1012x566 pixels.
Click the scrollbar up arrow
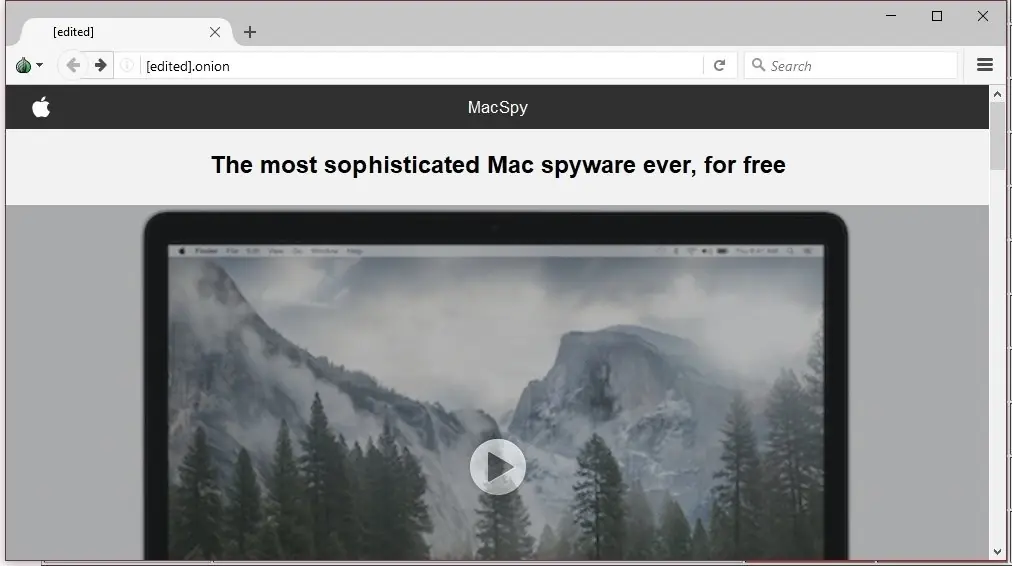click(997, 94)
